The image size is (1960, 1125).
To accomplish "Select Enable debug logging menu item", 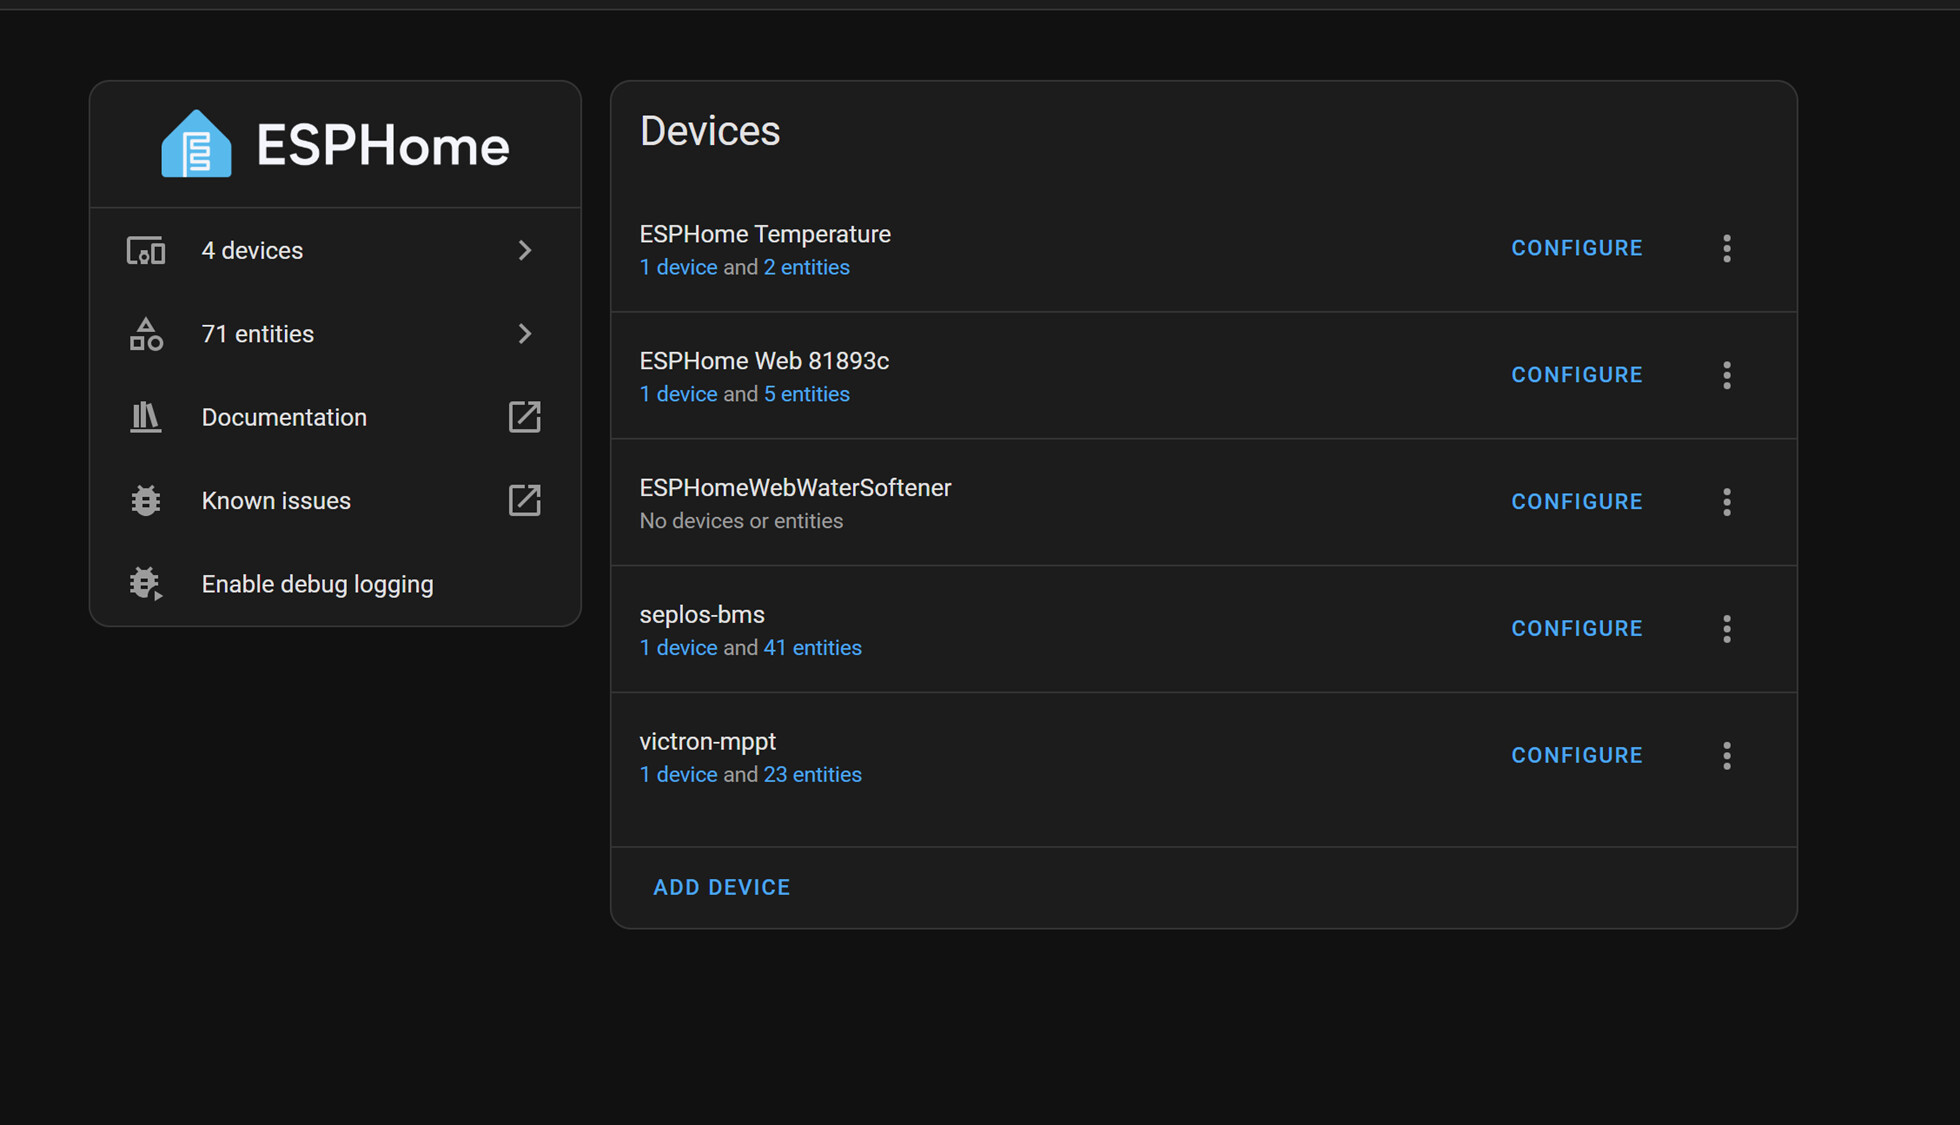I will coord(317,584).
